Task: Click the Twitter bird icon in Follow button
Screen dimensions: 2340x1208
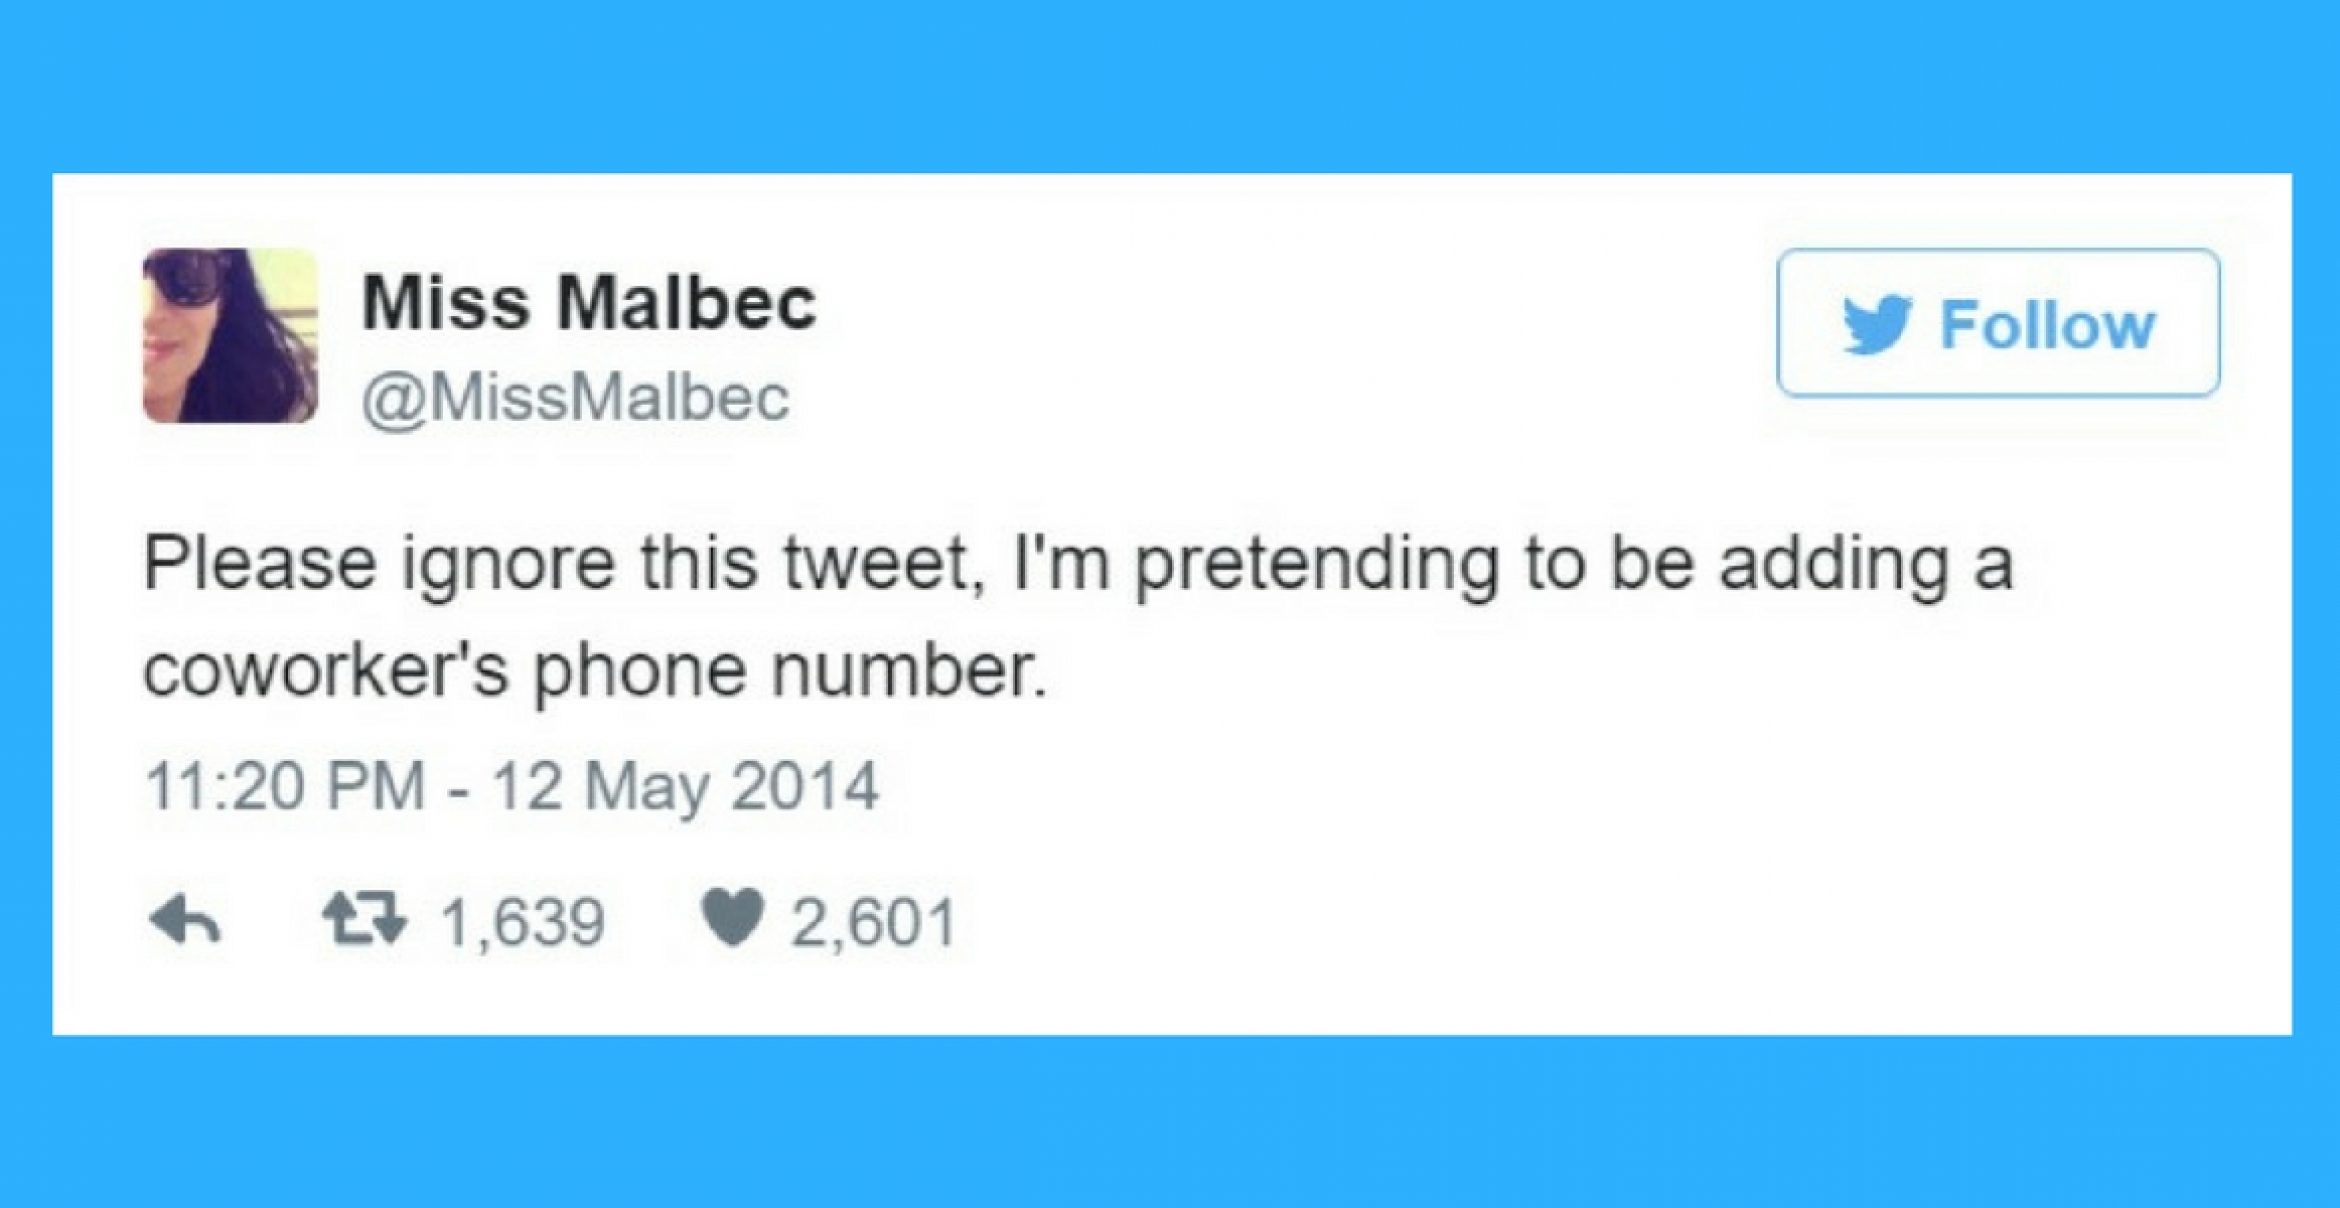Action: point(1877,325)
